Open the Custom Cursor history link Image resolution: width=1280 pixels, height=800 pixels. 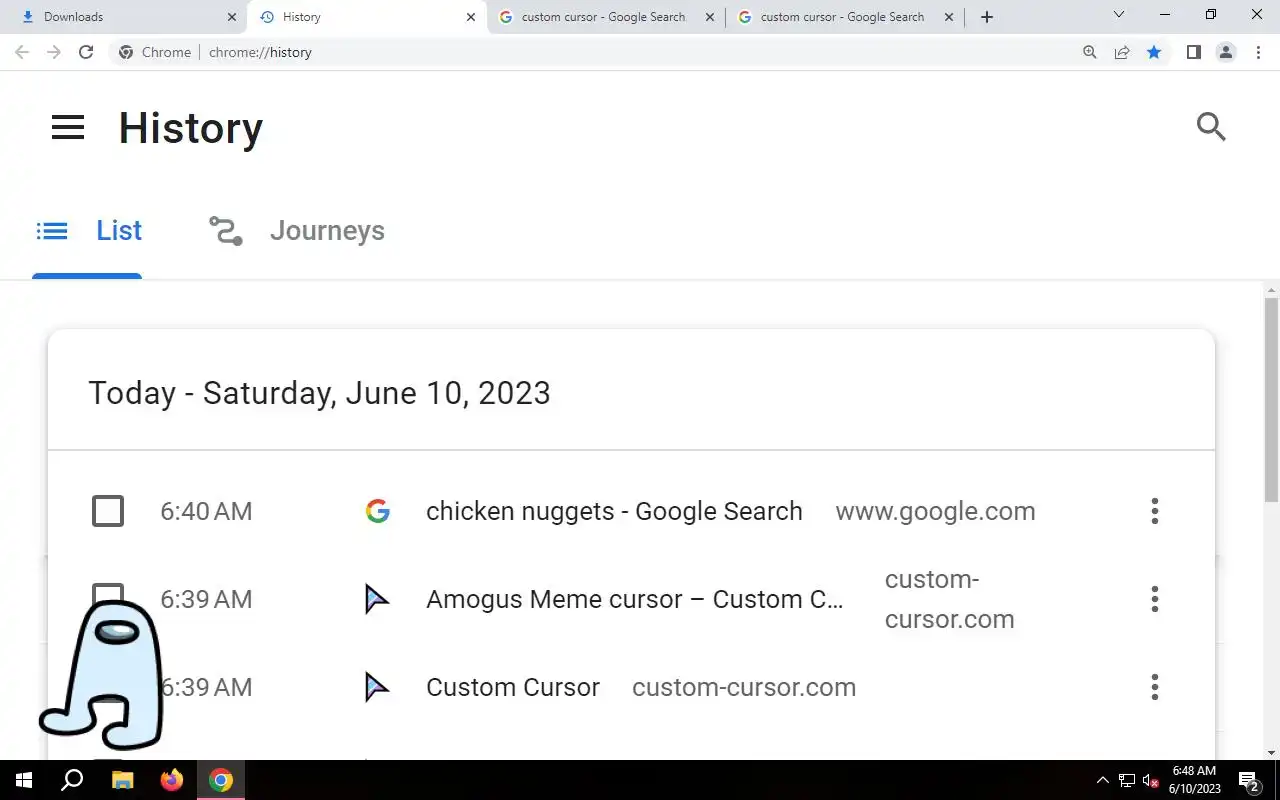512,687
